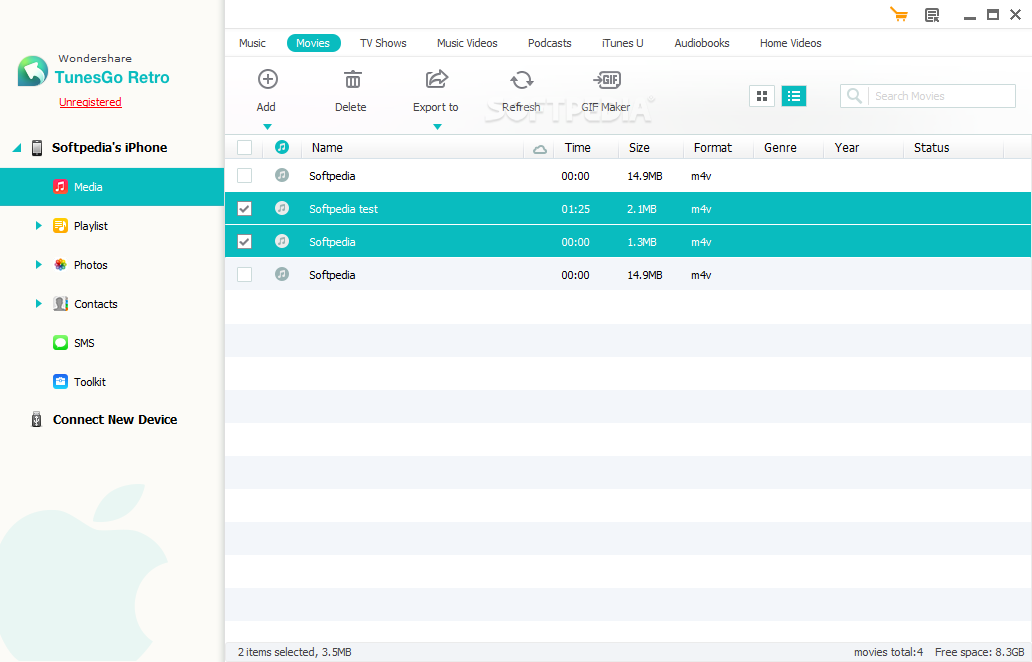
Task: Click "2 items selected, 3.5MB" status text
Action: (x=295, y=652)
